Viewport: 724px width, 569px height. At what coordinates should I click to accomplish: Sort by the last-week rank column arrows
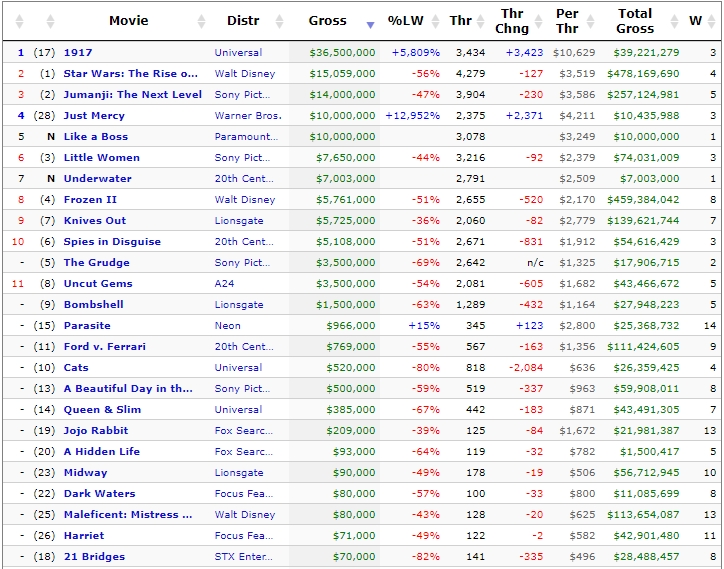pyautogui.click(x=50, y=21)
